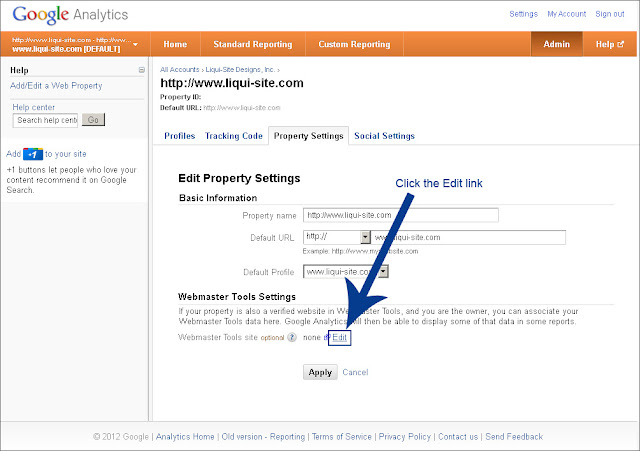This screenshot has width=640, height=451.
Task: Open the Webmaster Tools site help question icon
Action: click(x=292, y=337)
